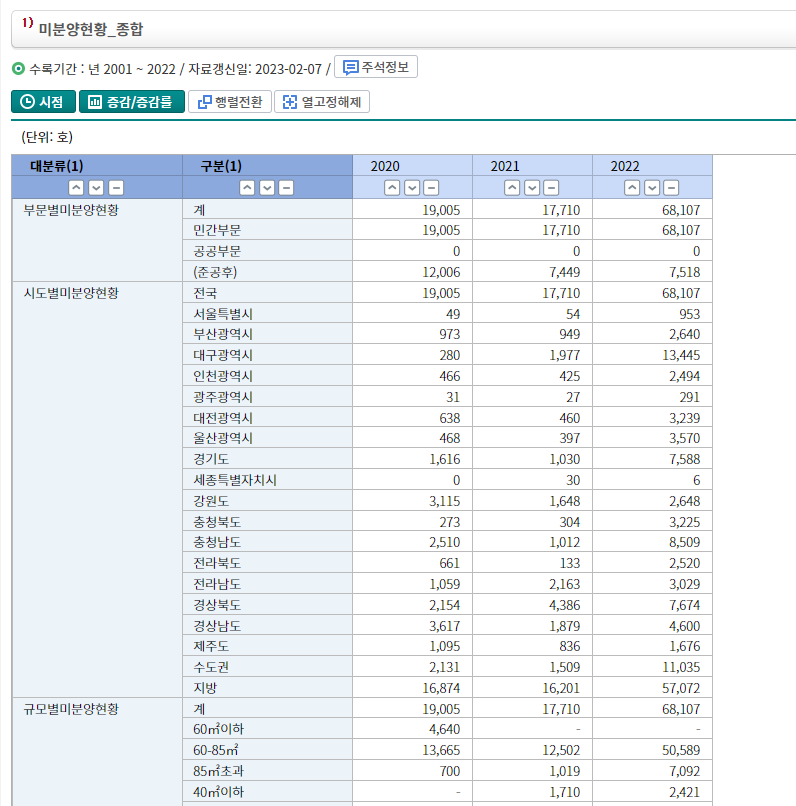Viewport: 796px width, 806px height.
Task: Select the 전라남도 row label
Action: [x=217, y=584]
